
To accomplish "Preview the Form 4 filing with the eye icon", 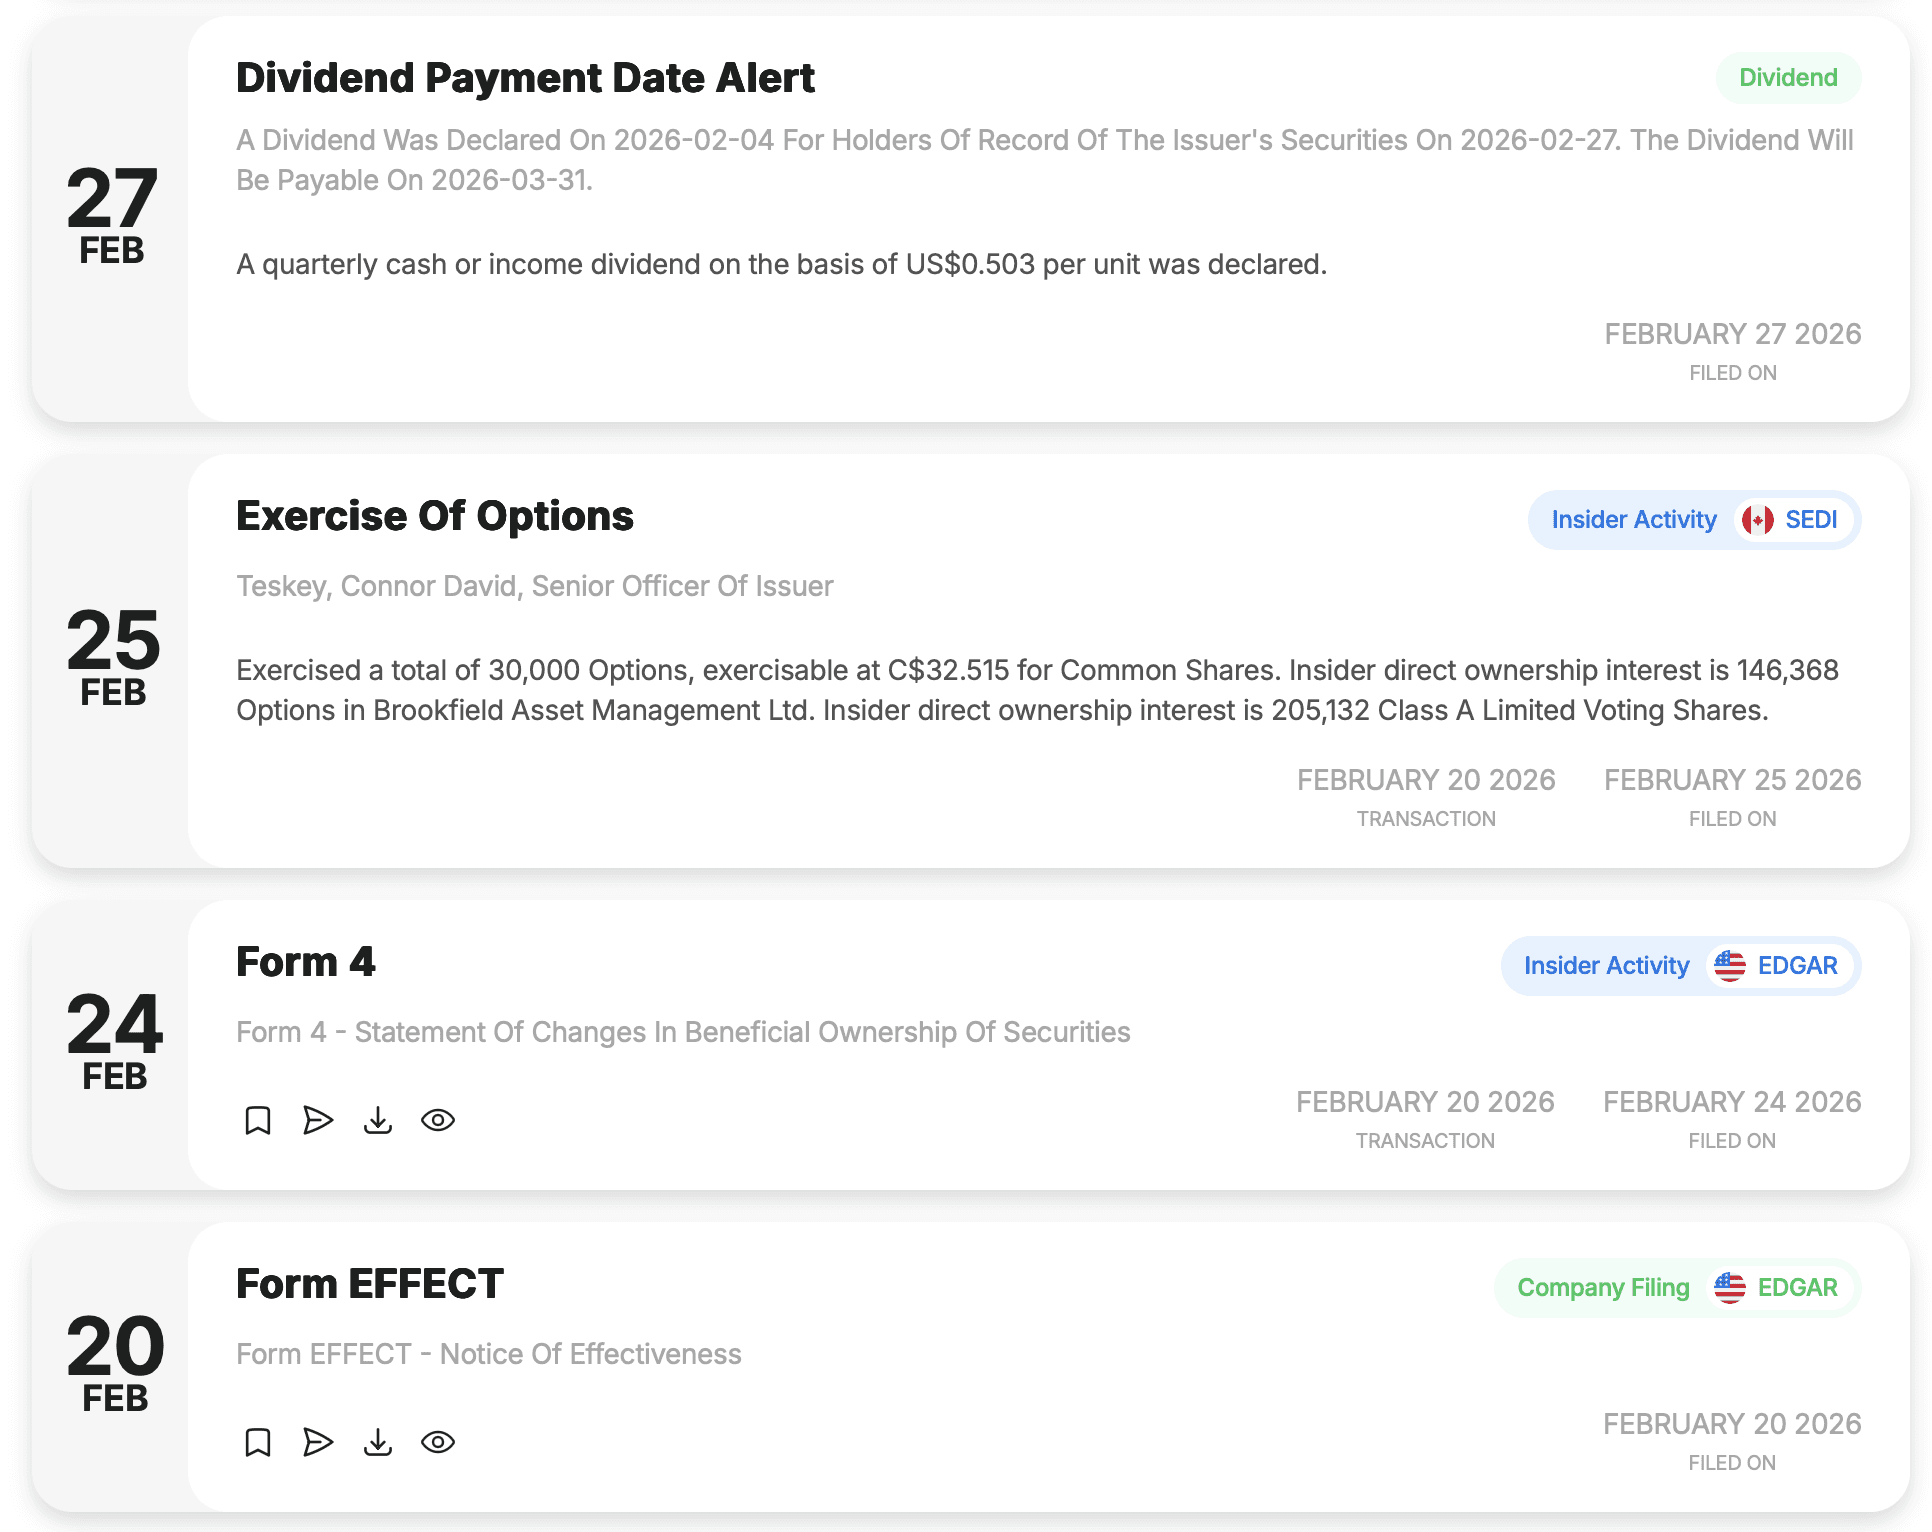I will point(438,1121).
